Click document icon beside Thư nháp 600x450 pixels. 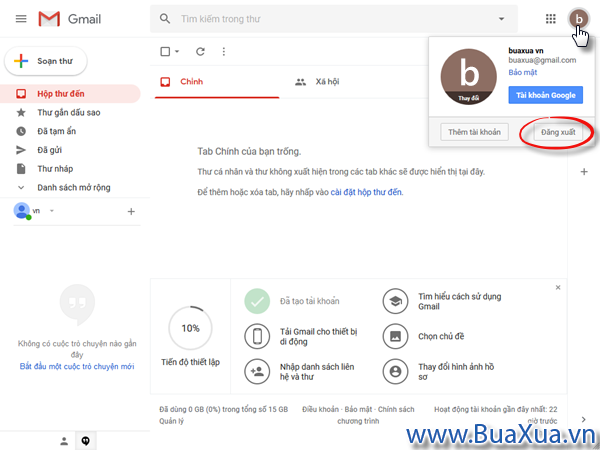[21, 169]
